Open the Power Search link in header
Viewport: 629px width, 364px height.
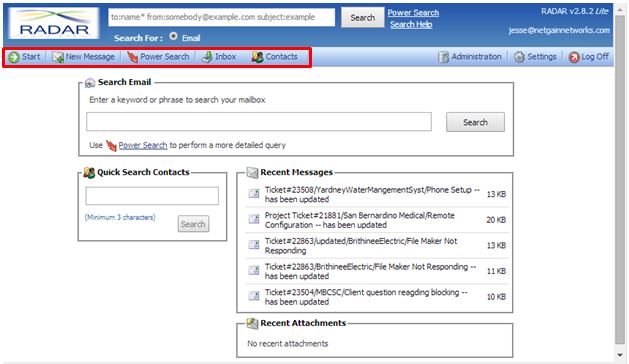point(413,13)
